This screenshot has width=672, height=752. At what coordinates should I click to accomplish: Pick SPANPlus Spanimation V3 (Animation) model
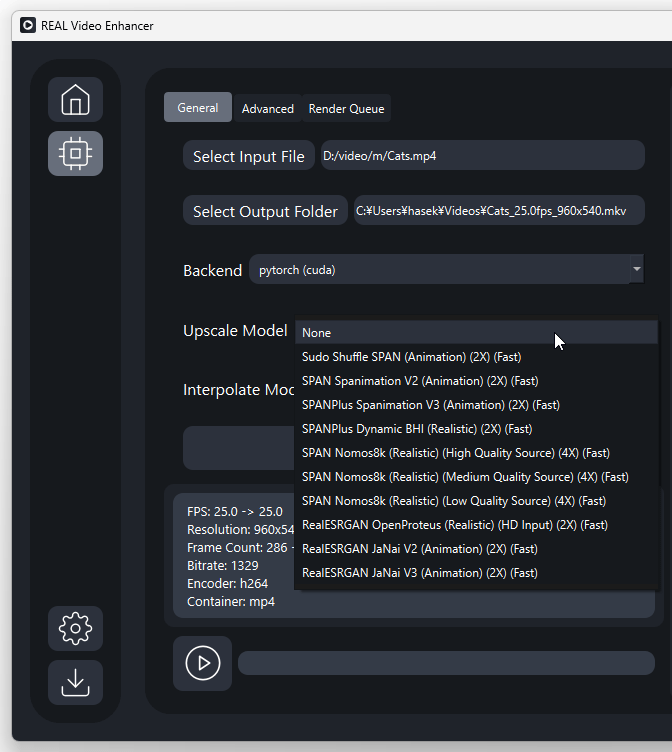(x=476, y=405)
